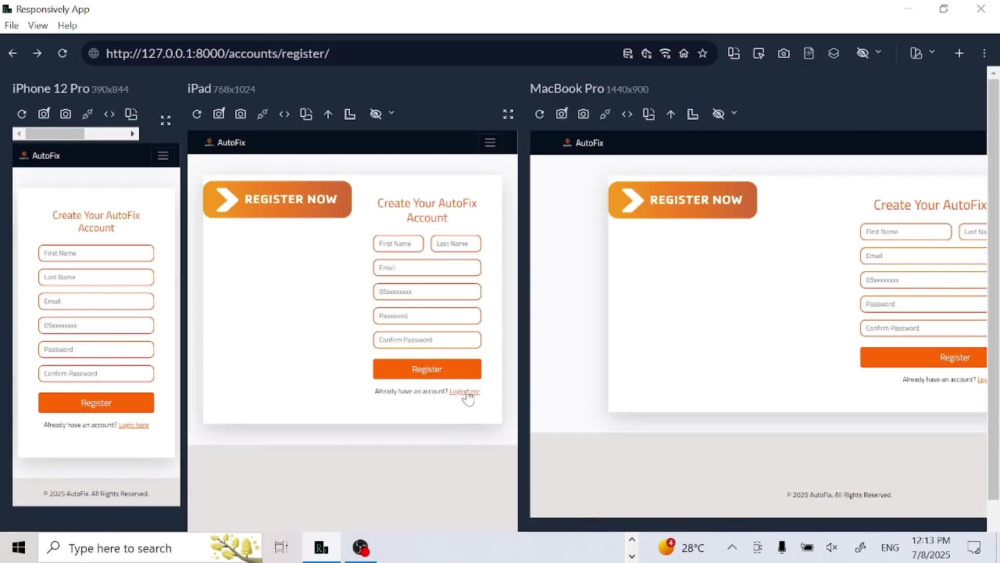Open devtools code icon for iPhone 12 Pro
This screenshot has height=563, width=1000.
point(109,114)
